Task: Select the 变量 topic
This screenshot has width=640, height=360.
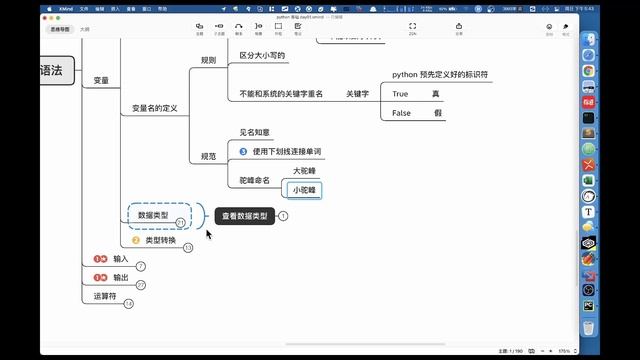Action: coord(101,80)
